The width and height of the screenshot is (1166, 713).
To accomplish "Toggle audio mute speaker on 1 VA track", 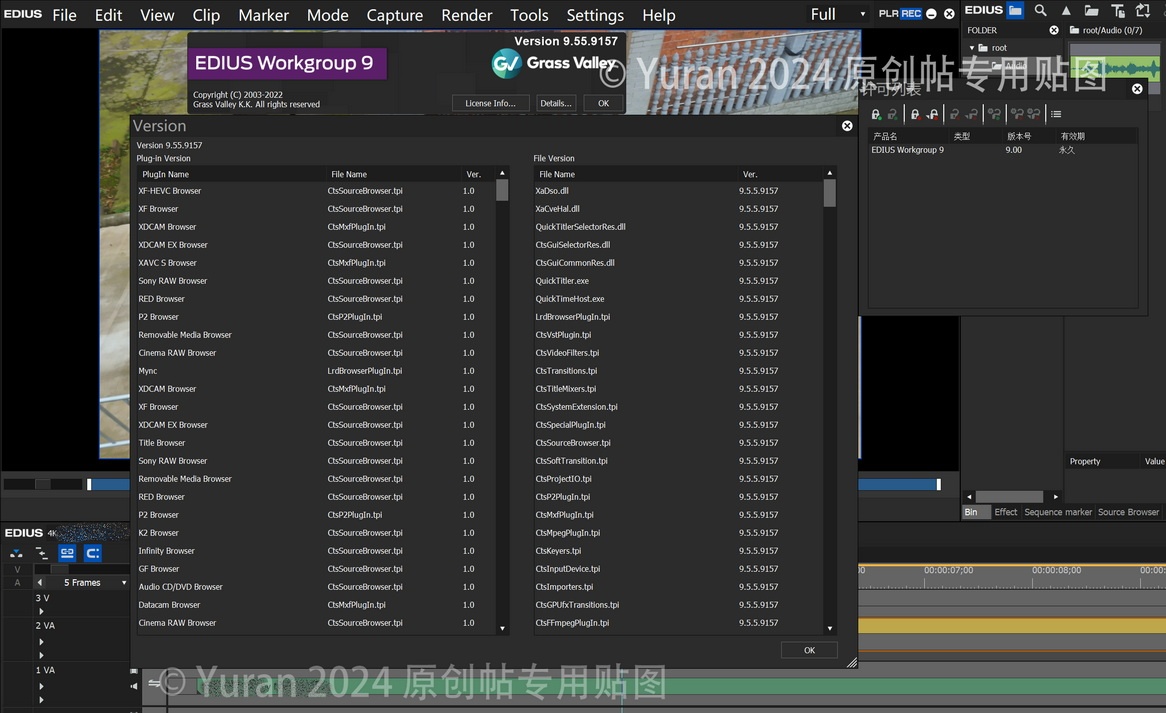I will [134, 686].
